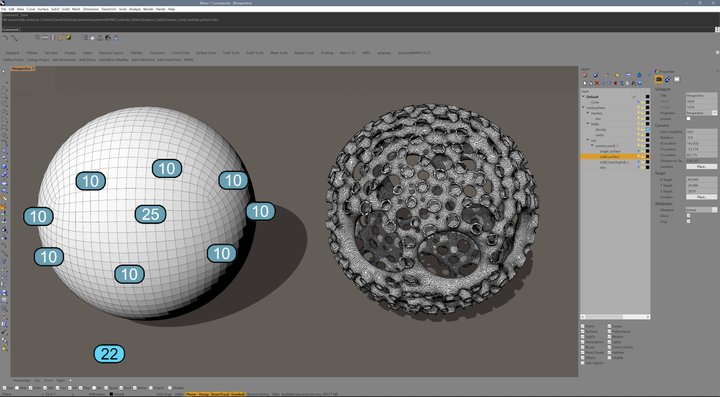Click the list-panel icon in top toolbar
Screen dimensions: 720x397
tap(84, 38)
